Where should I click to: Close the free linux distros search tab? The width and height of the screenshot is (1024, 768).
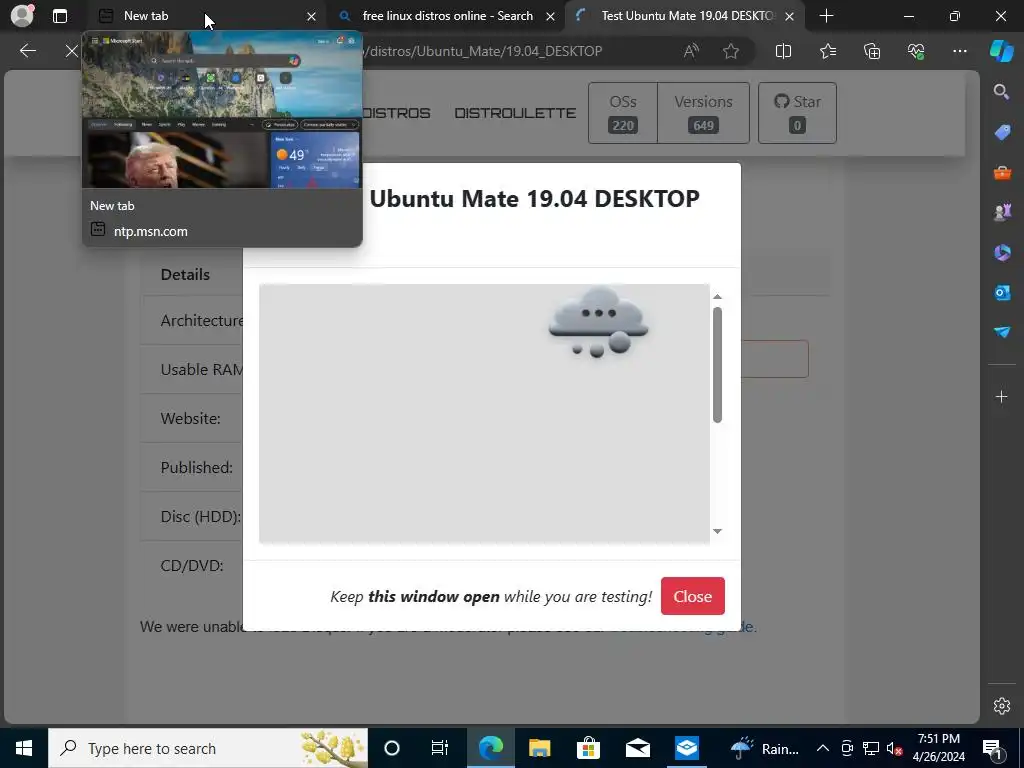pos(551,16)
